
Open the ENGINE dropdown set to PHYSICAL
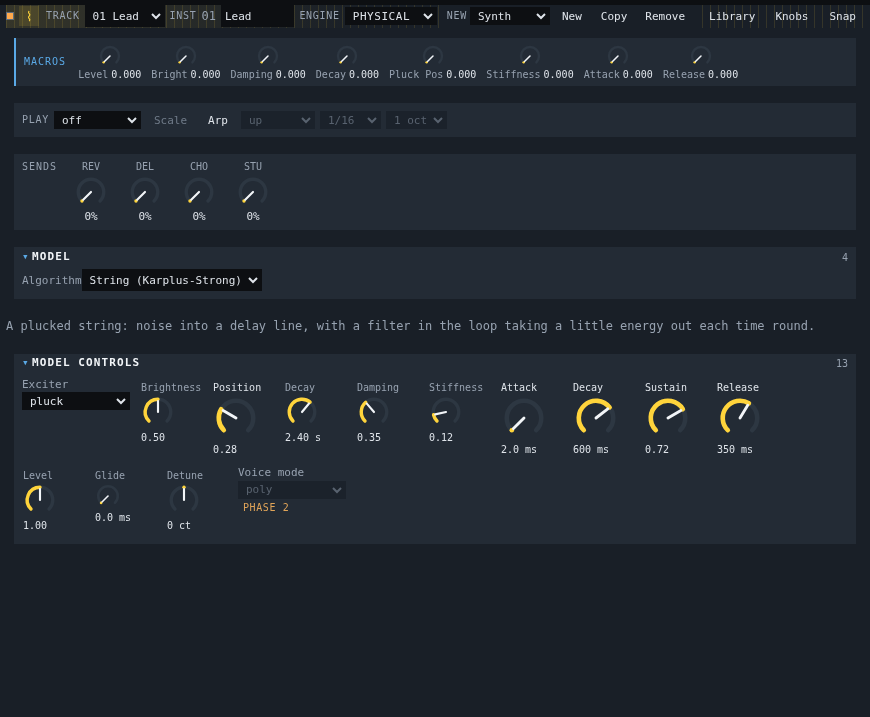pyautogui.click(x=391, y=16)
